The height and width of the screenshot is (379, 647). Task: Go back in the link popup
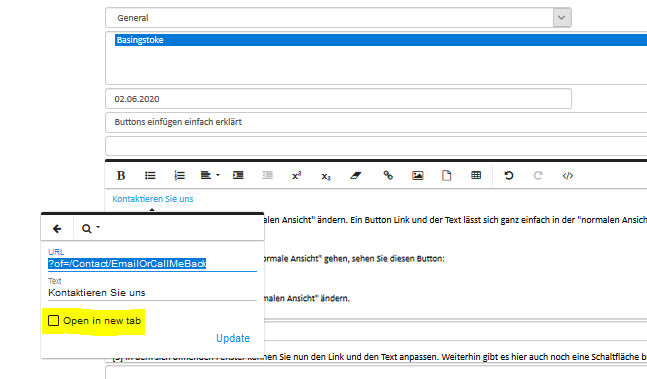pos(57,228)
